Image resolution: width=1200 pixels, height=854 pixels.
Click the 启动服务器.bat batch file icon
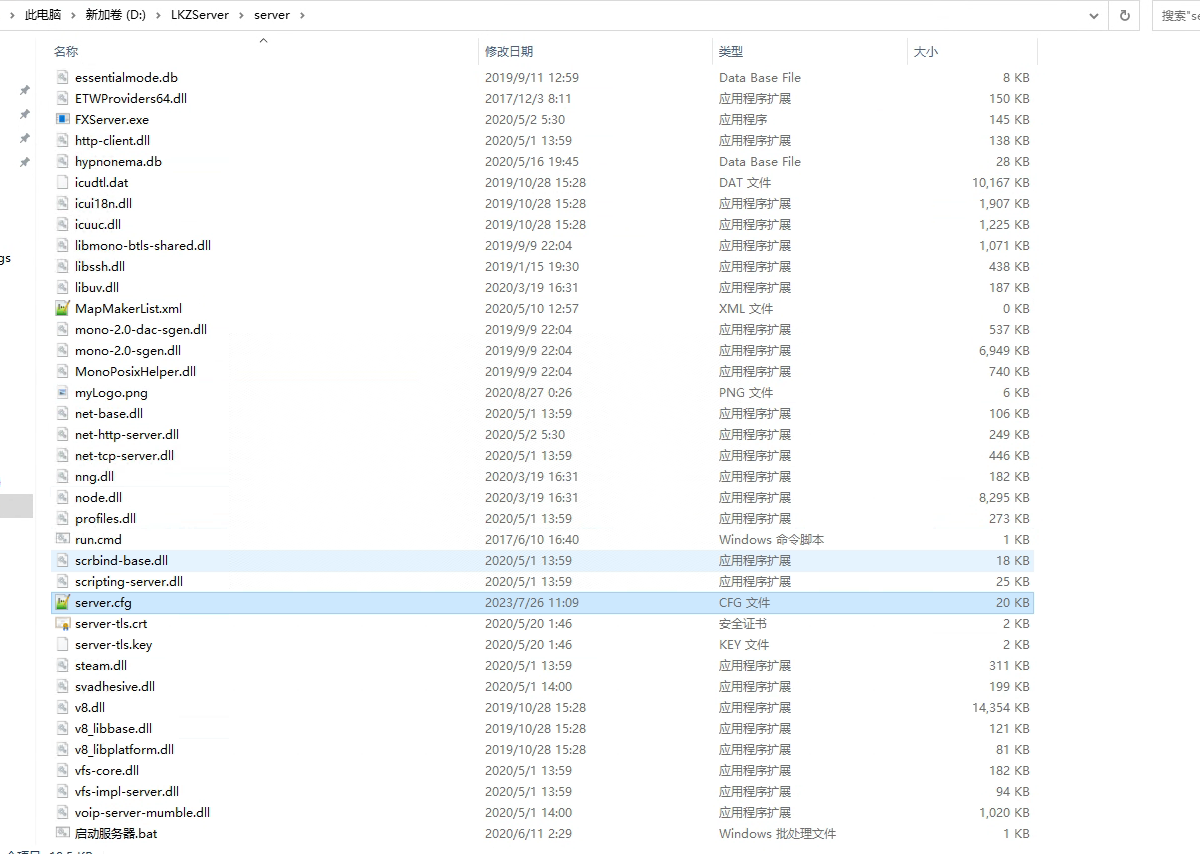click(63, 833)
